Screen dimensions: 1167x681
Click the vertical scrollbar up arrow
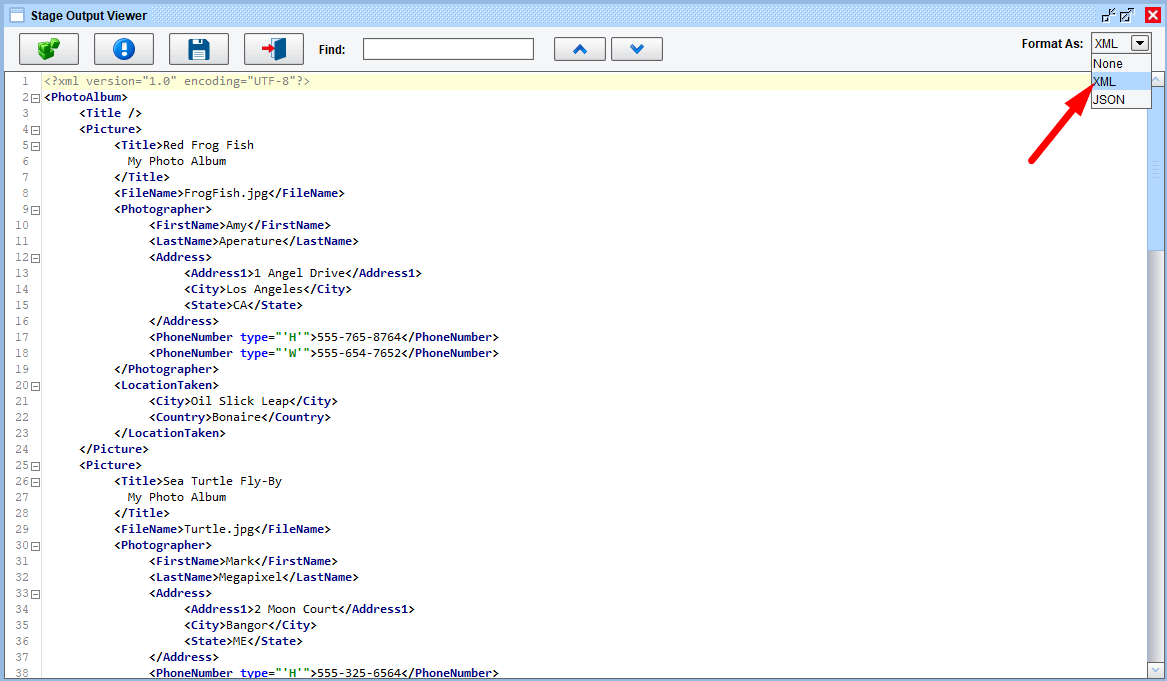click(x=1156, y=79)
